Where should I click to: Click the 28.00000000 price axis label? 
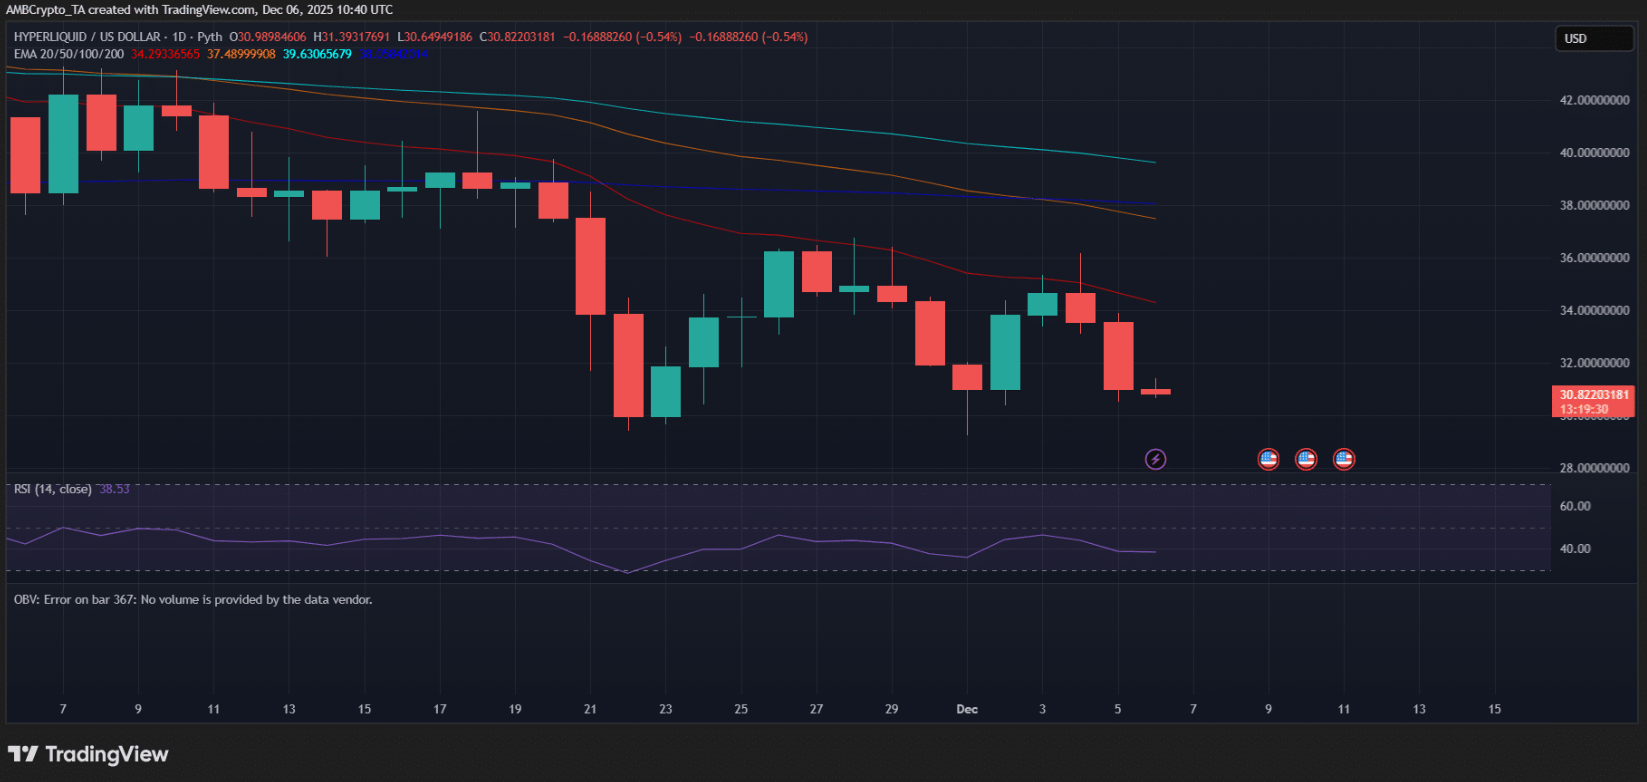[x=1594, y=468]
